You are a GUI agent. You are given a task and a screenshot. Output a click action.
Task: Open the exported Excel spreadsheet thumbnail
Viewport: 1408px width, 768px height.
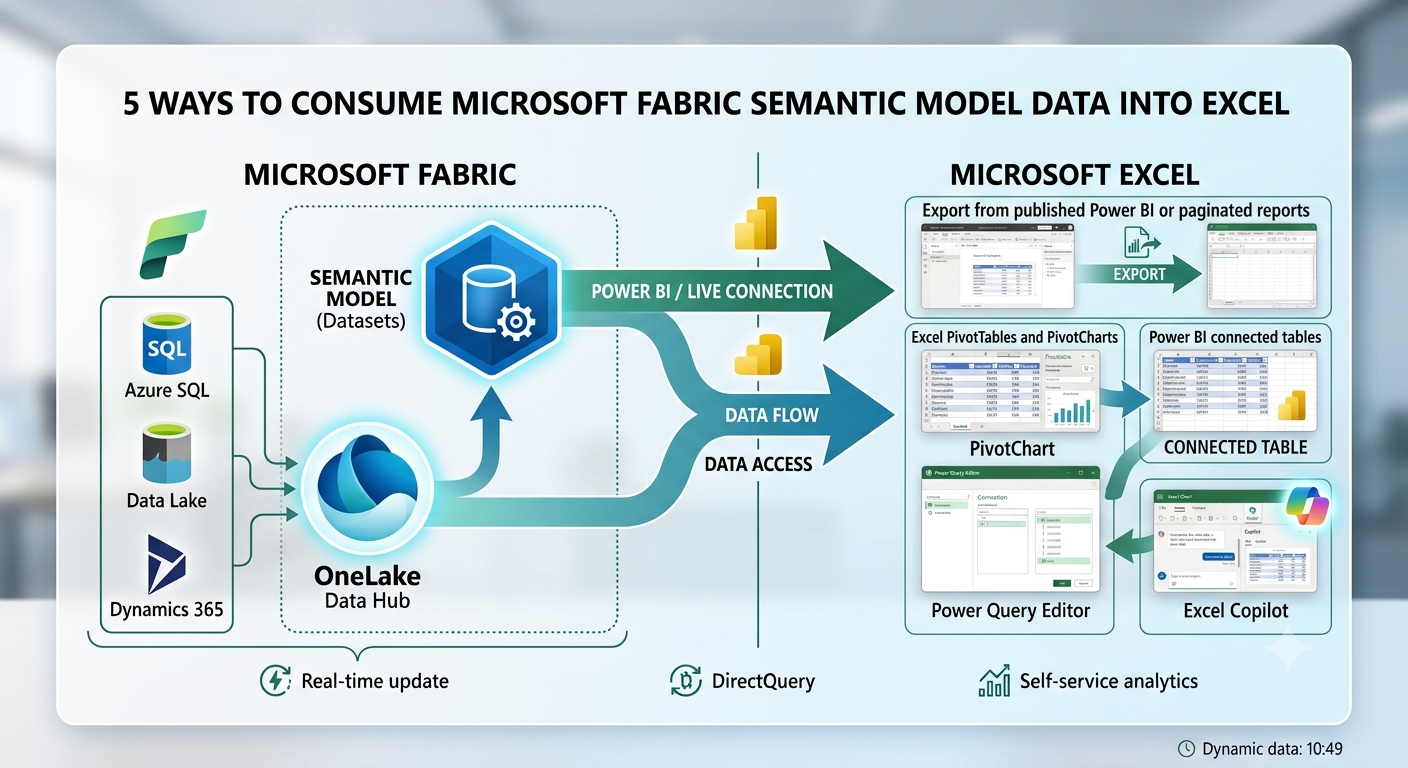tap(1261, 266)
